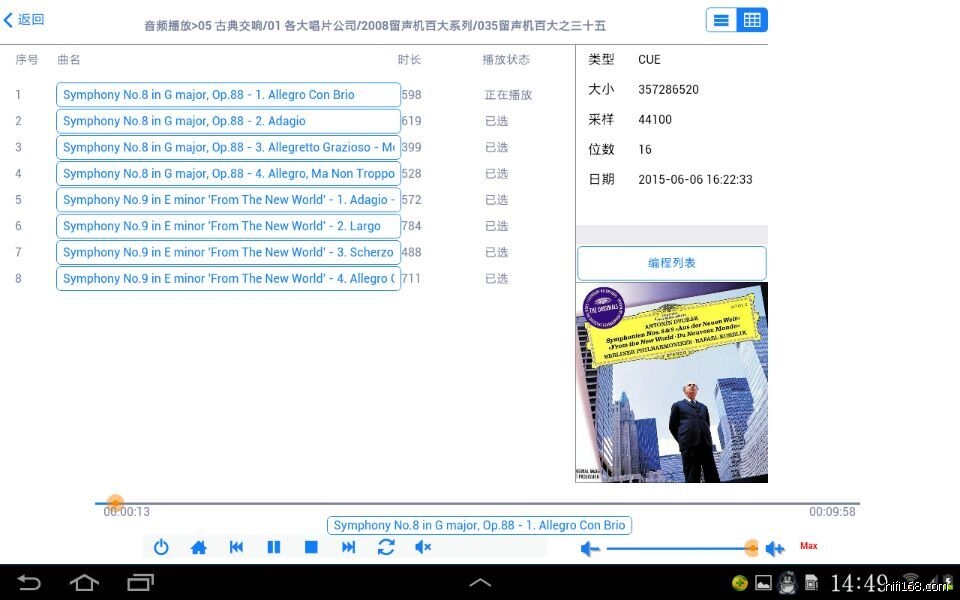Switch to list view layout
This screenshot has width=960, height=600.
[x=721, y=20]
